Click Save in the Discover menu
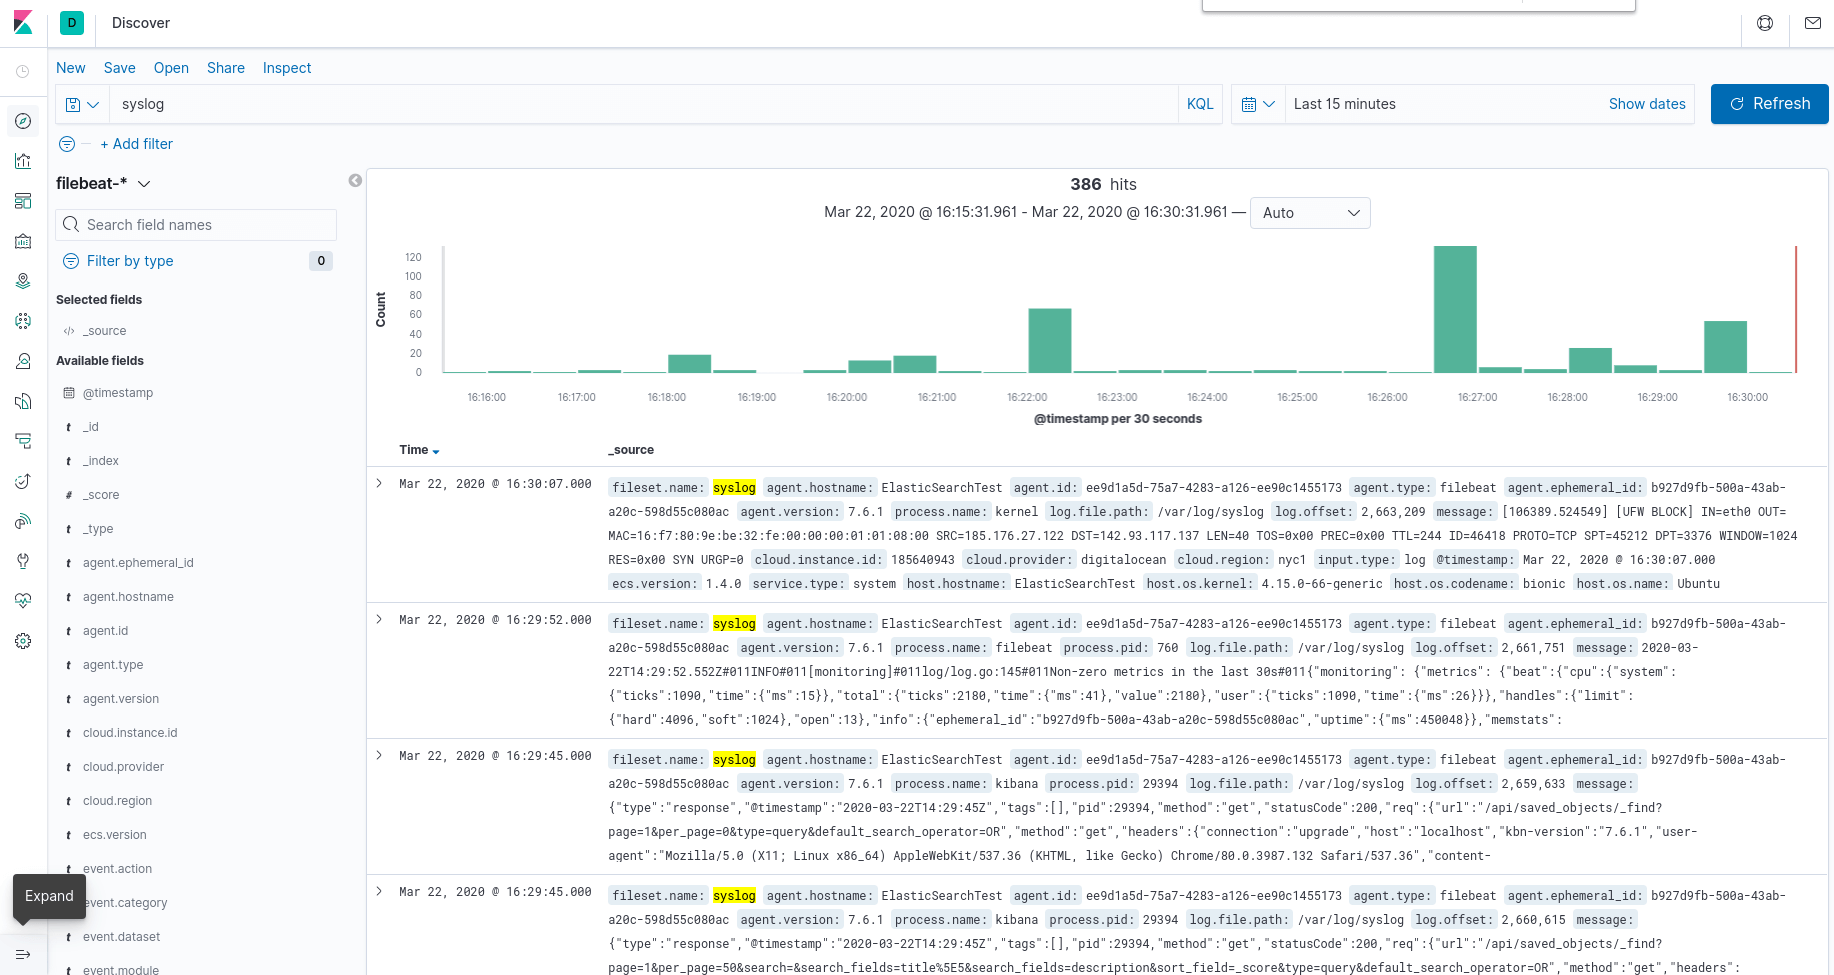Viewport: 1834px width, 975px height. click(x=120, y=68)
